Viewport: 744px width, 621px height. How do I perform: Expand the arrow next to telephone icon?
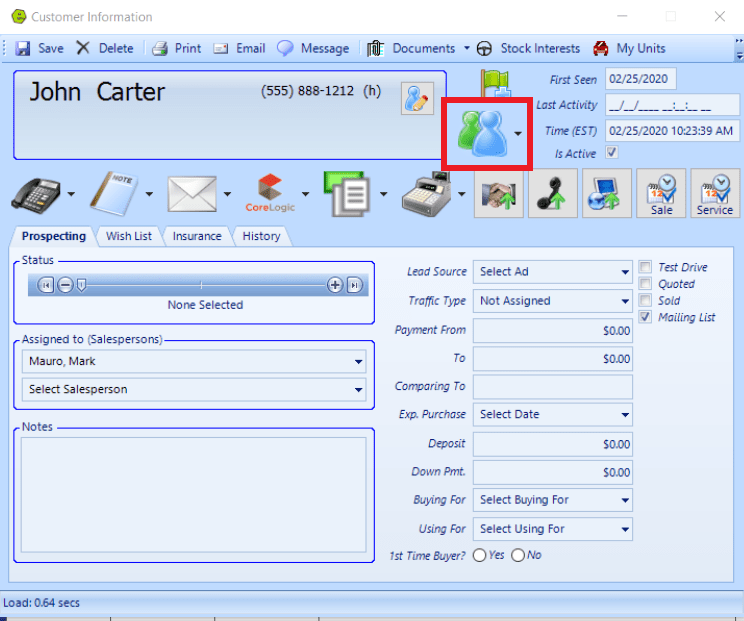click(x=71, y=194)
